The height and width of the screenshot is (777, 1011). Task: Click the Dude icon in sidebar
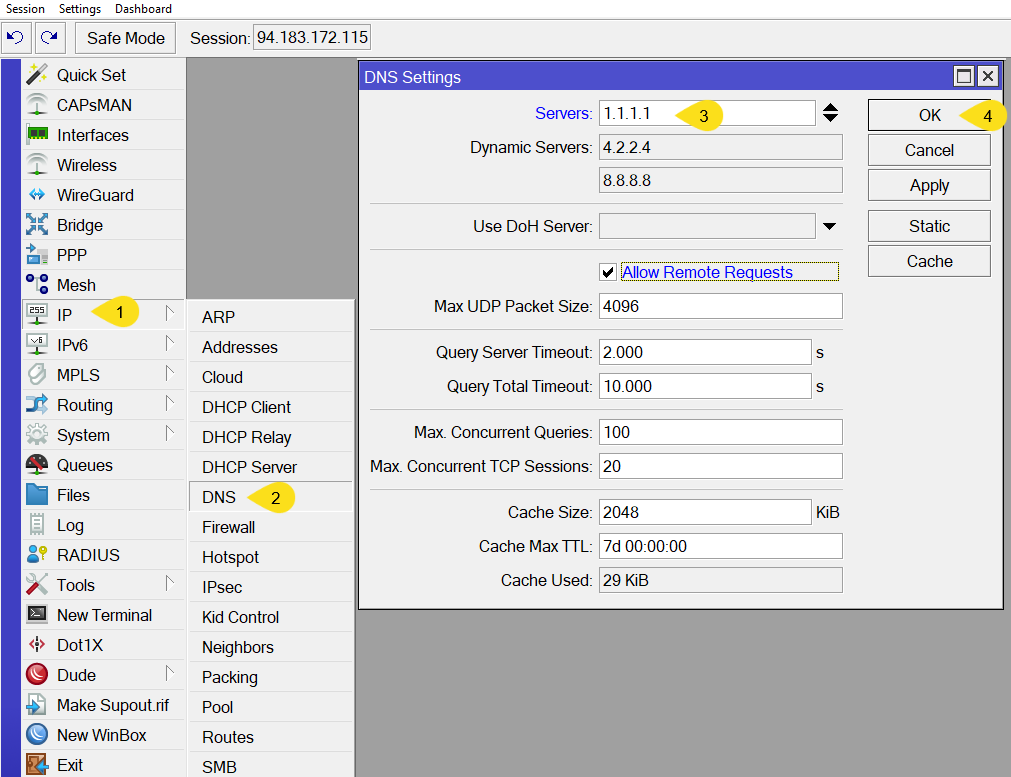(x=37, y=675)
